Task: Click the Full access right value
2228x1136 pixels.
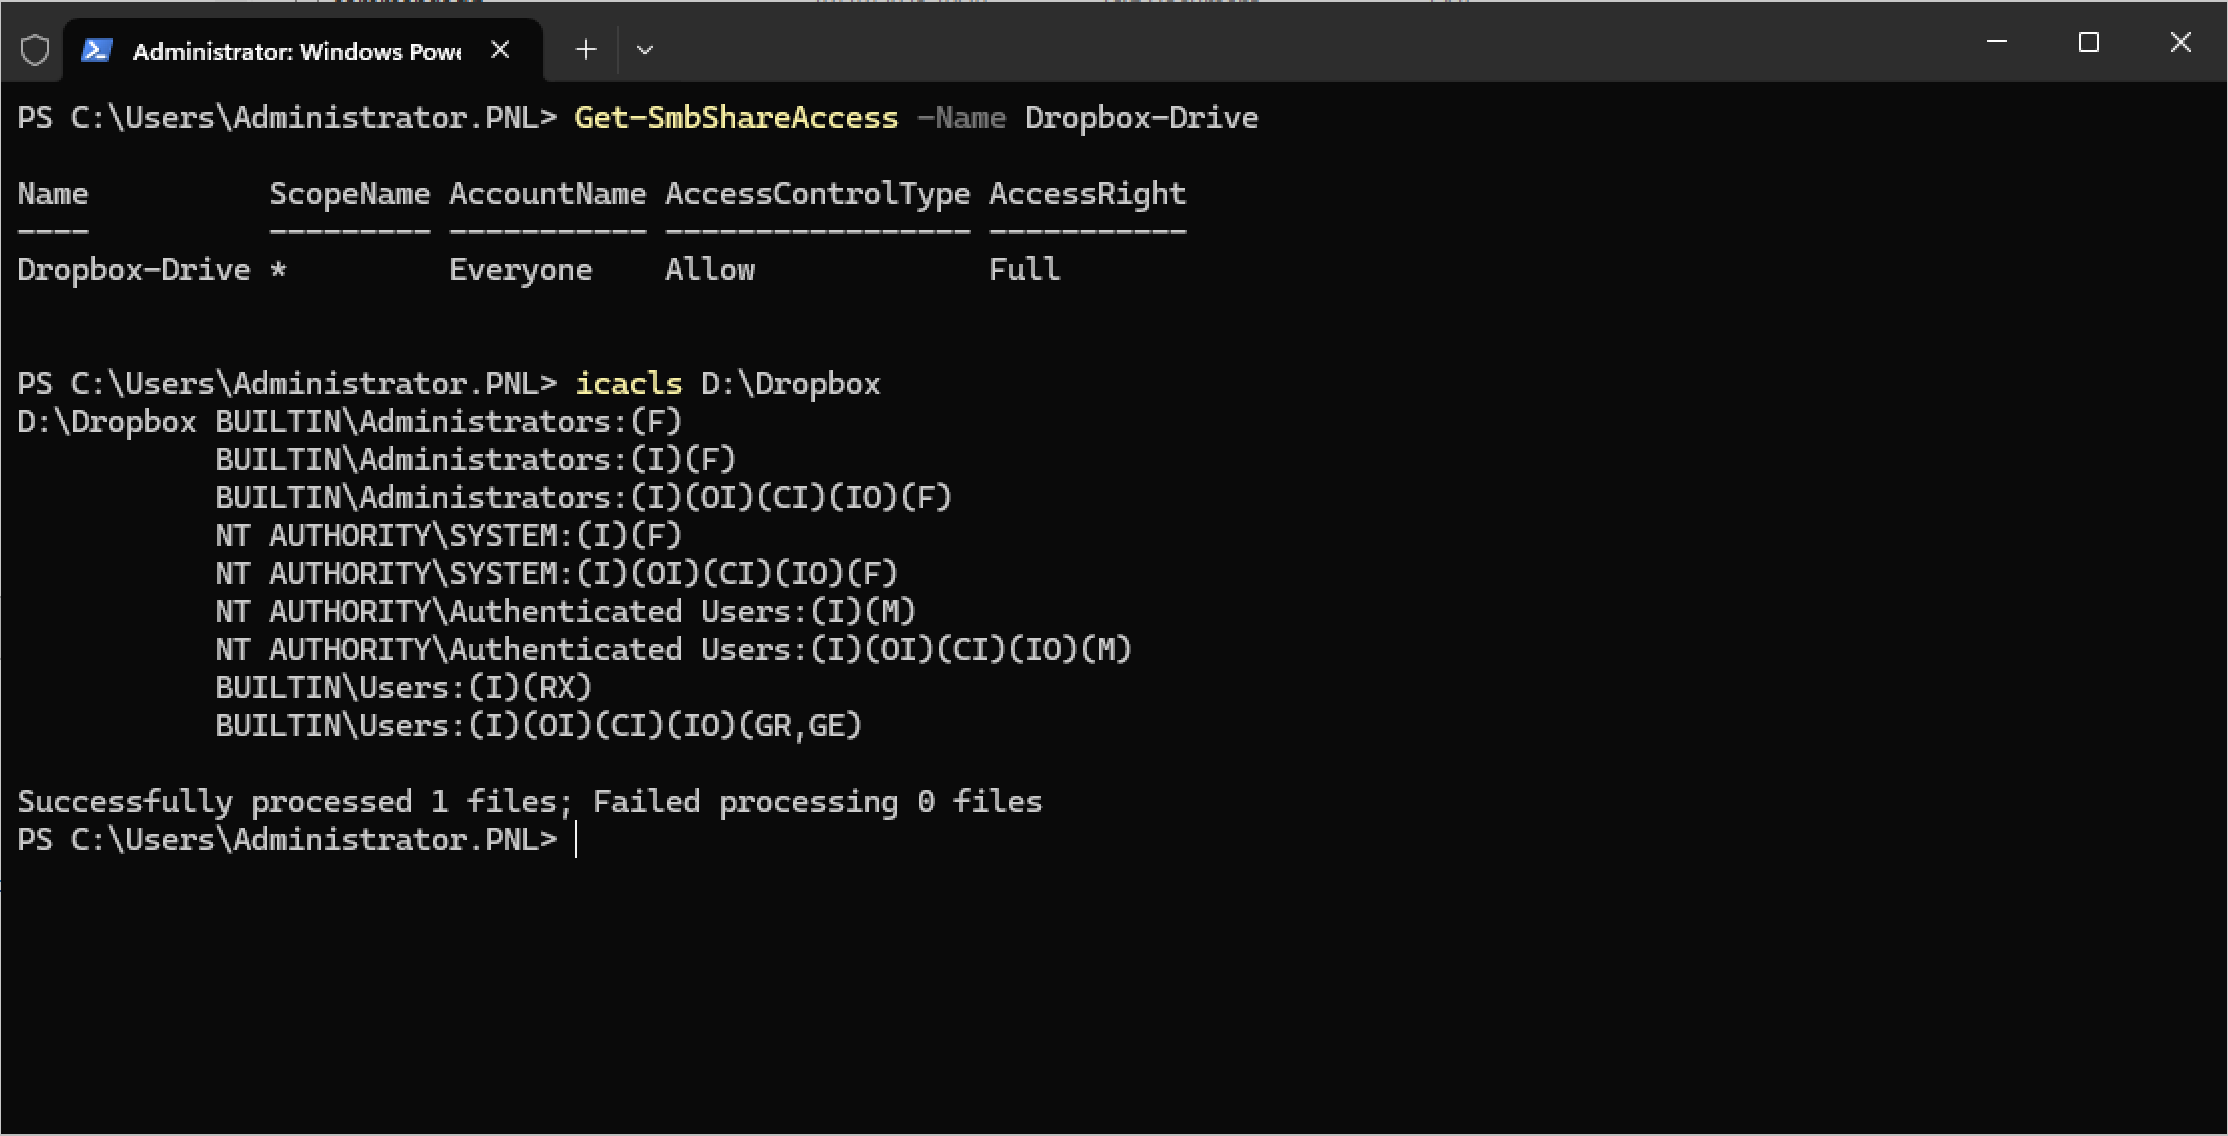Action: 1024,270
